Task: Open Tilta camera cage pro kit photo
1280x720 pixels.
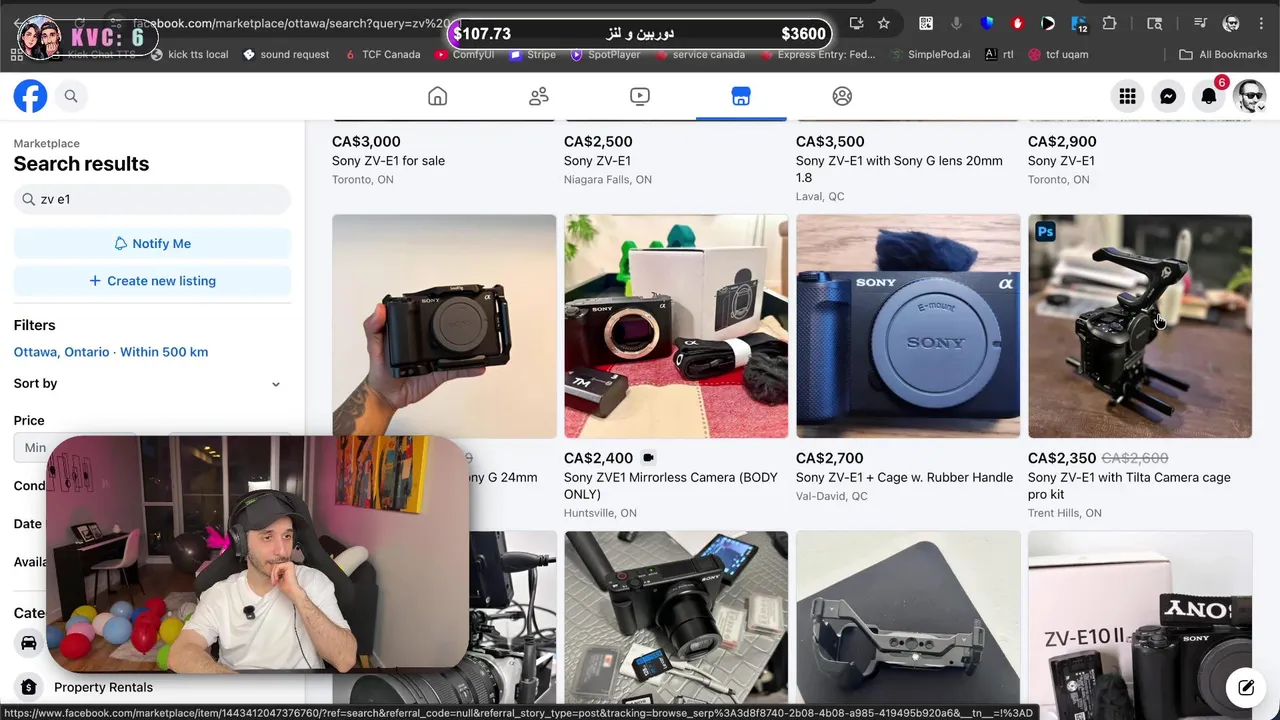Action: tap(1140, 326)
